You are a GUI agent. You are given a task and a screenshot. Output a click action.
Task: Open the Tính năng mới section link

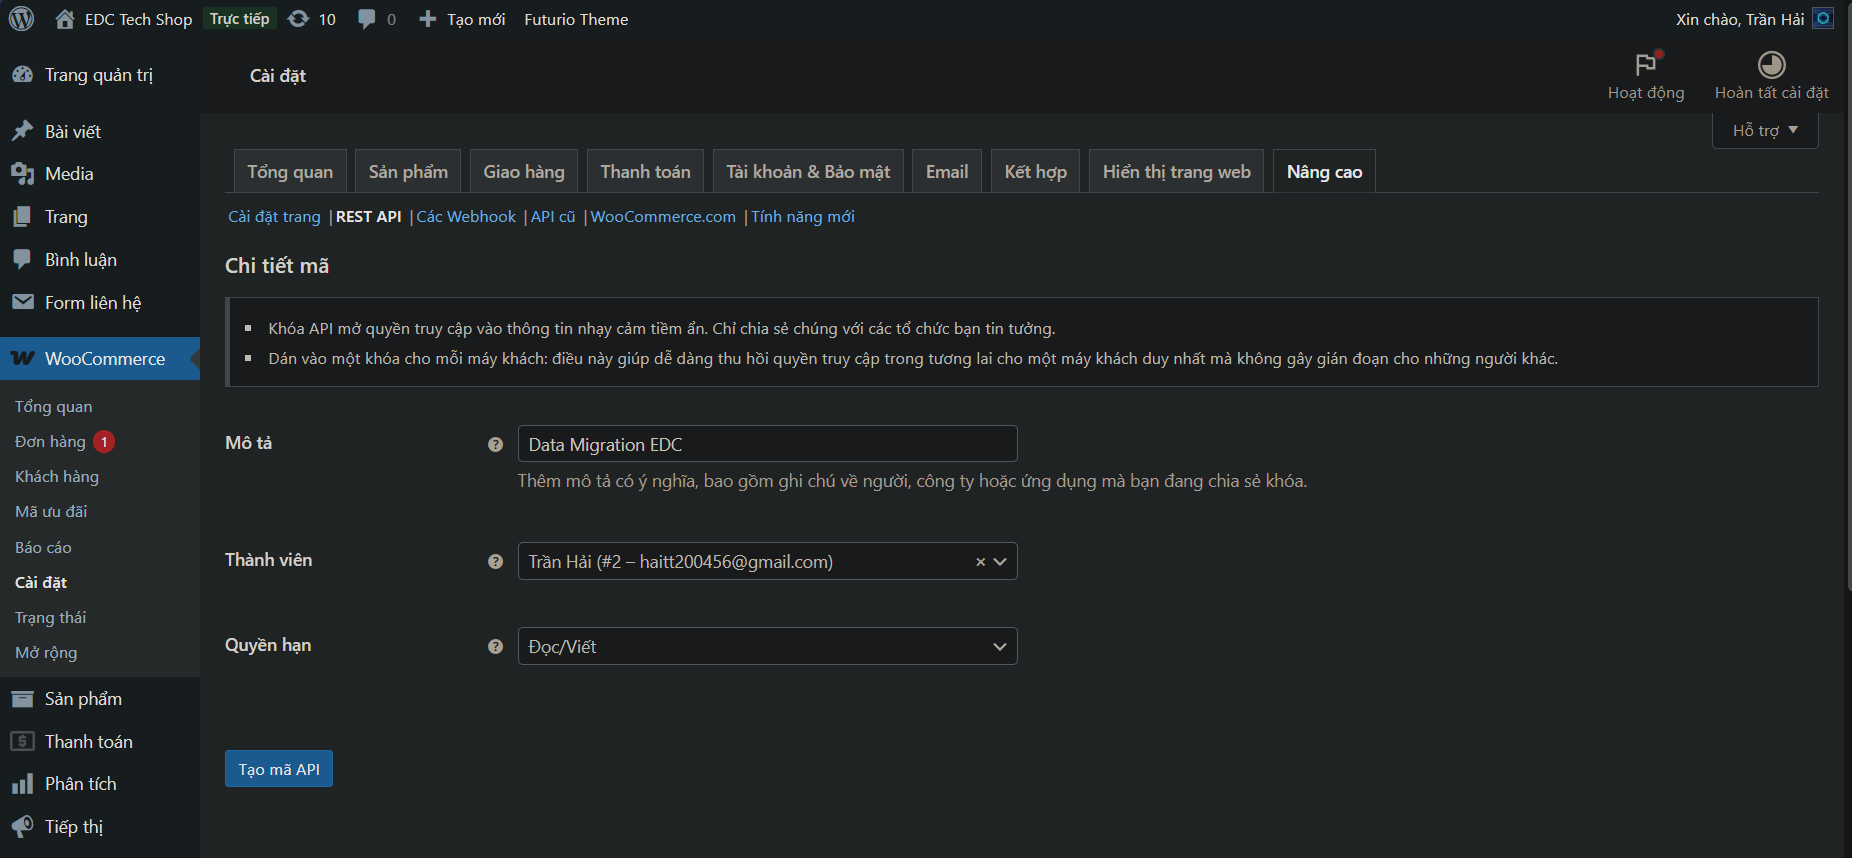(803, 217)
